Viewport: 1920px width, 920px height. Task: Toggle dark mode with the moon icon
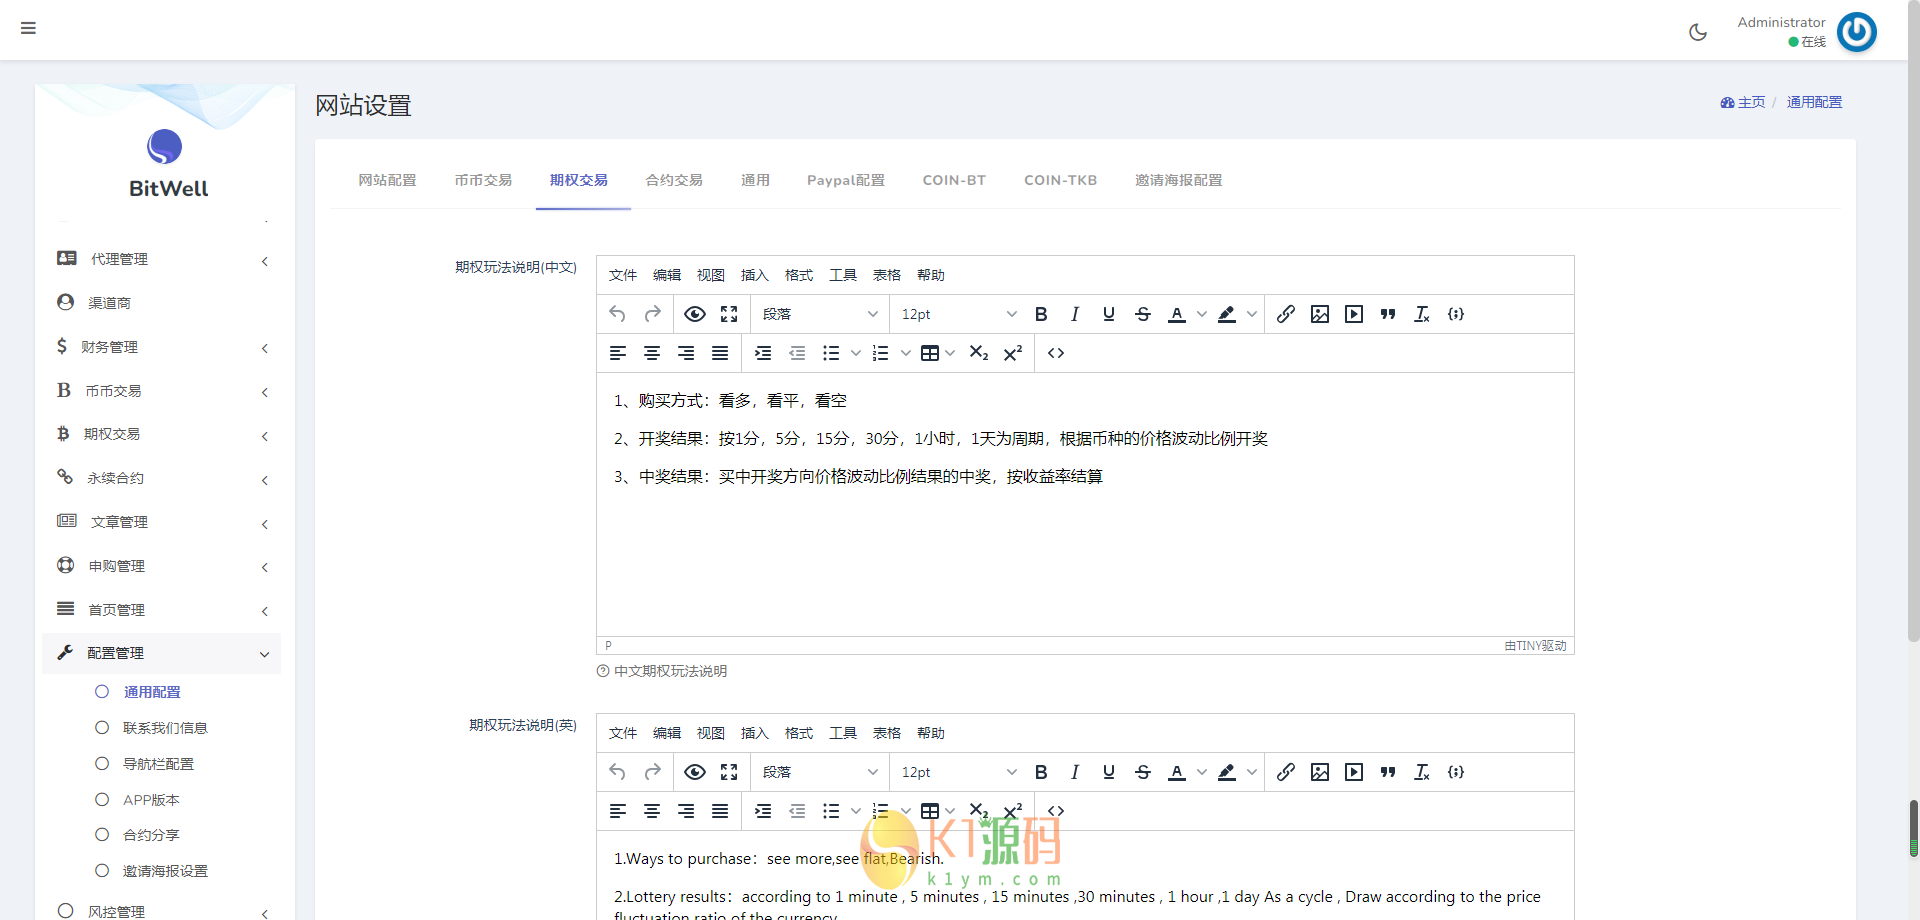coord(1698,32)
